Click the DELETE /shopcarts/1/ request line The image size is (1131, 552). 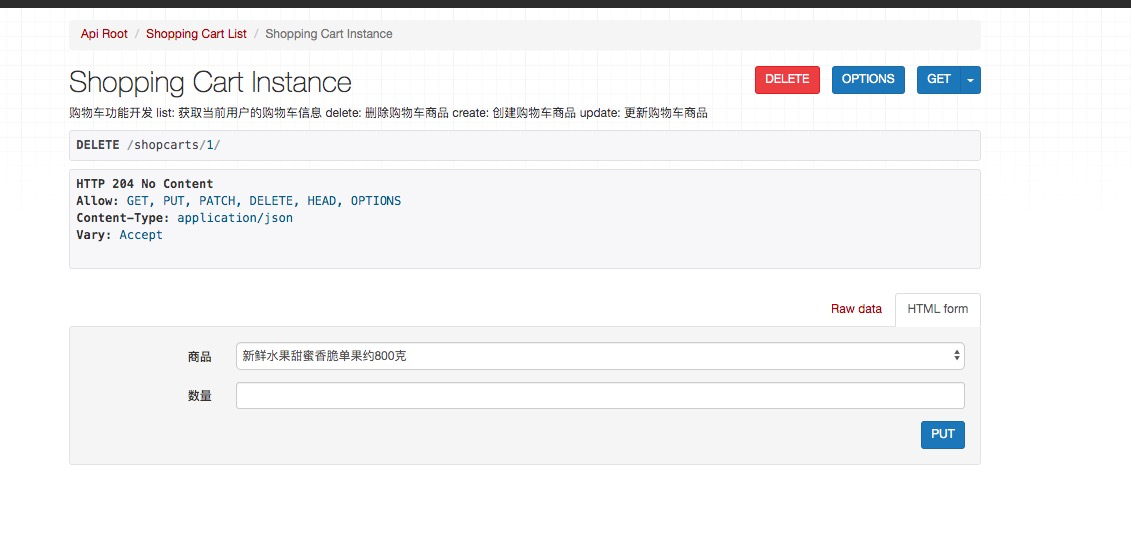[x=148, y=145]
